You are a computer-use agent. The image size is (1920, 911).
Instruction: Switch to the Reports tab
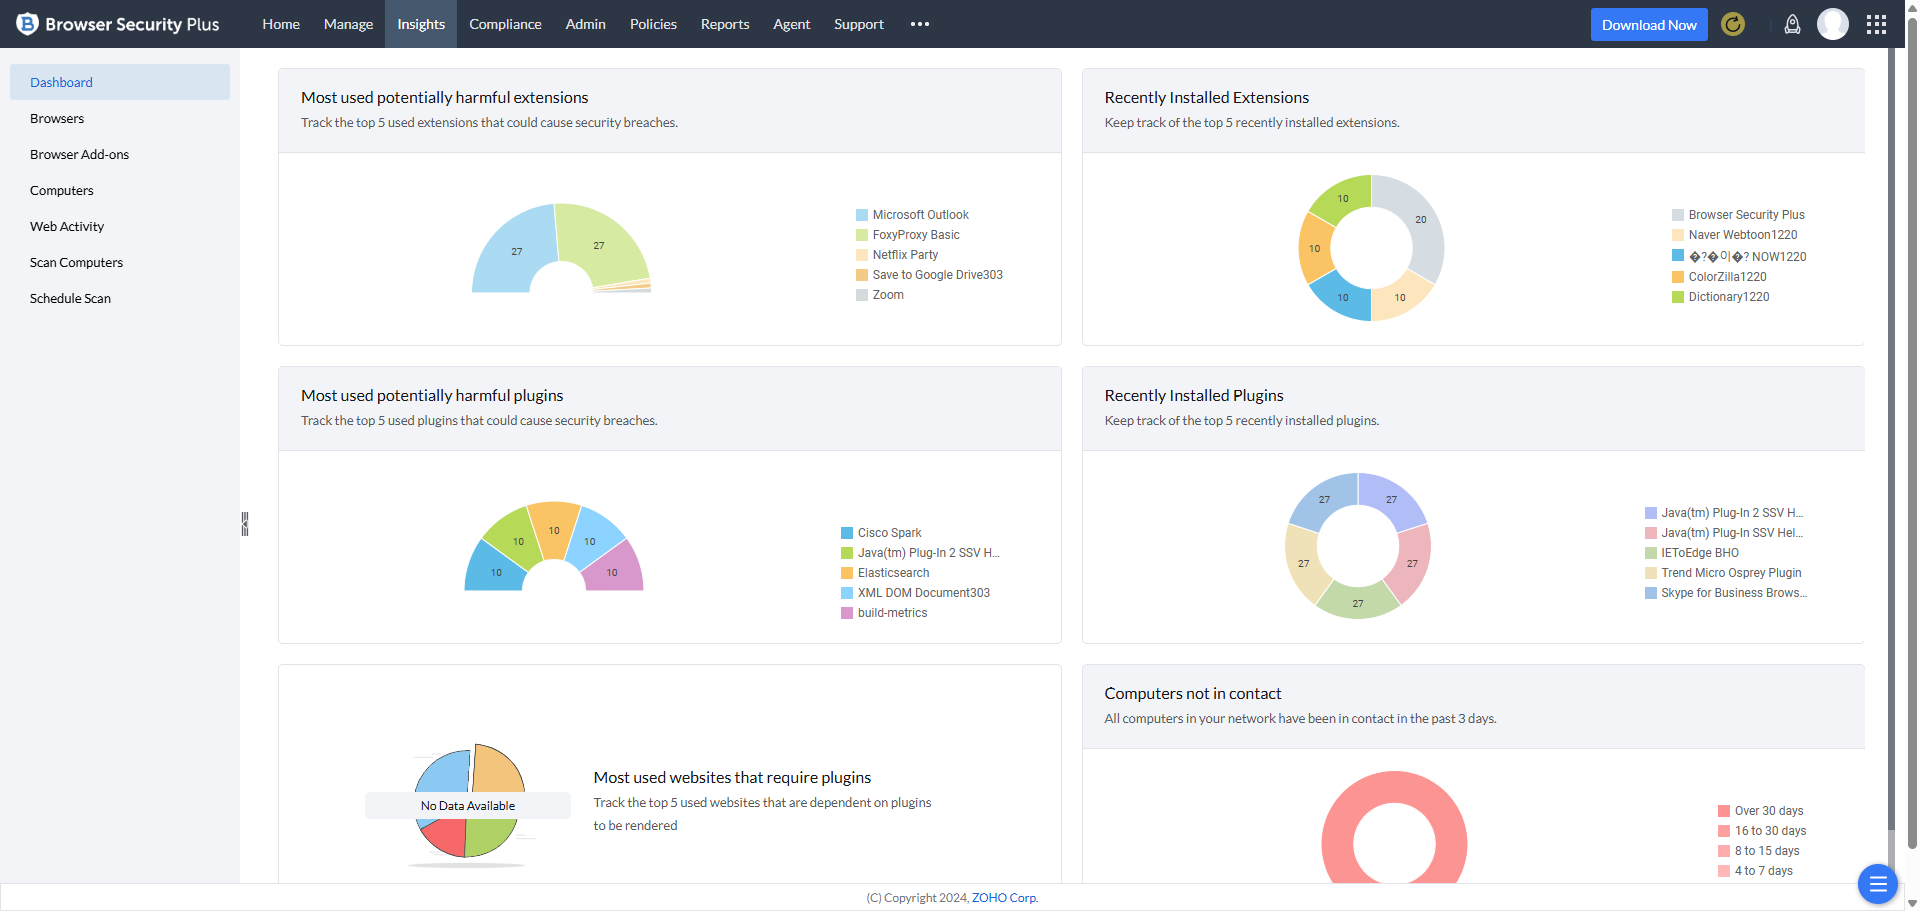point(724,24)
